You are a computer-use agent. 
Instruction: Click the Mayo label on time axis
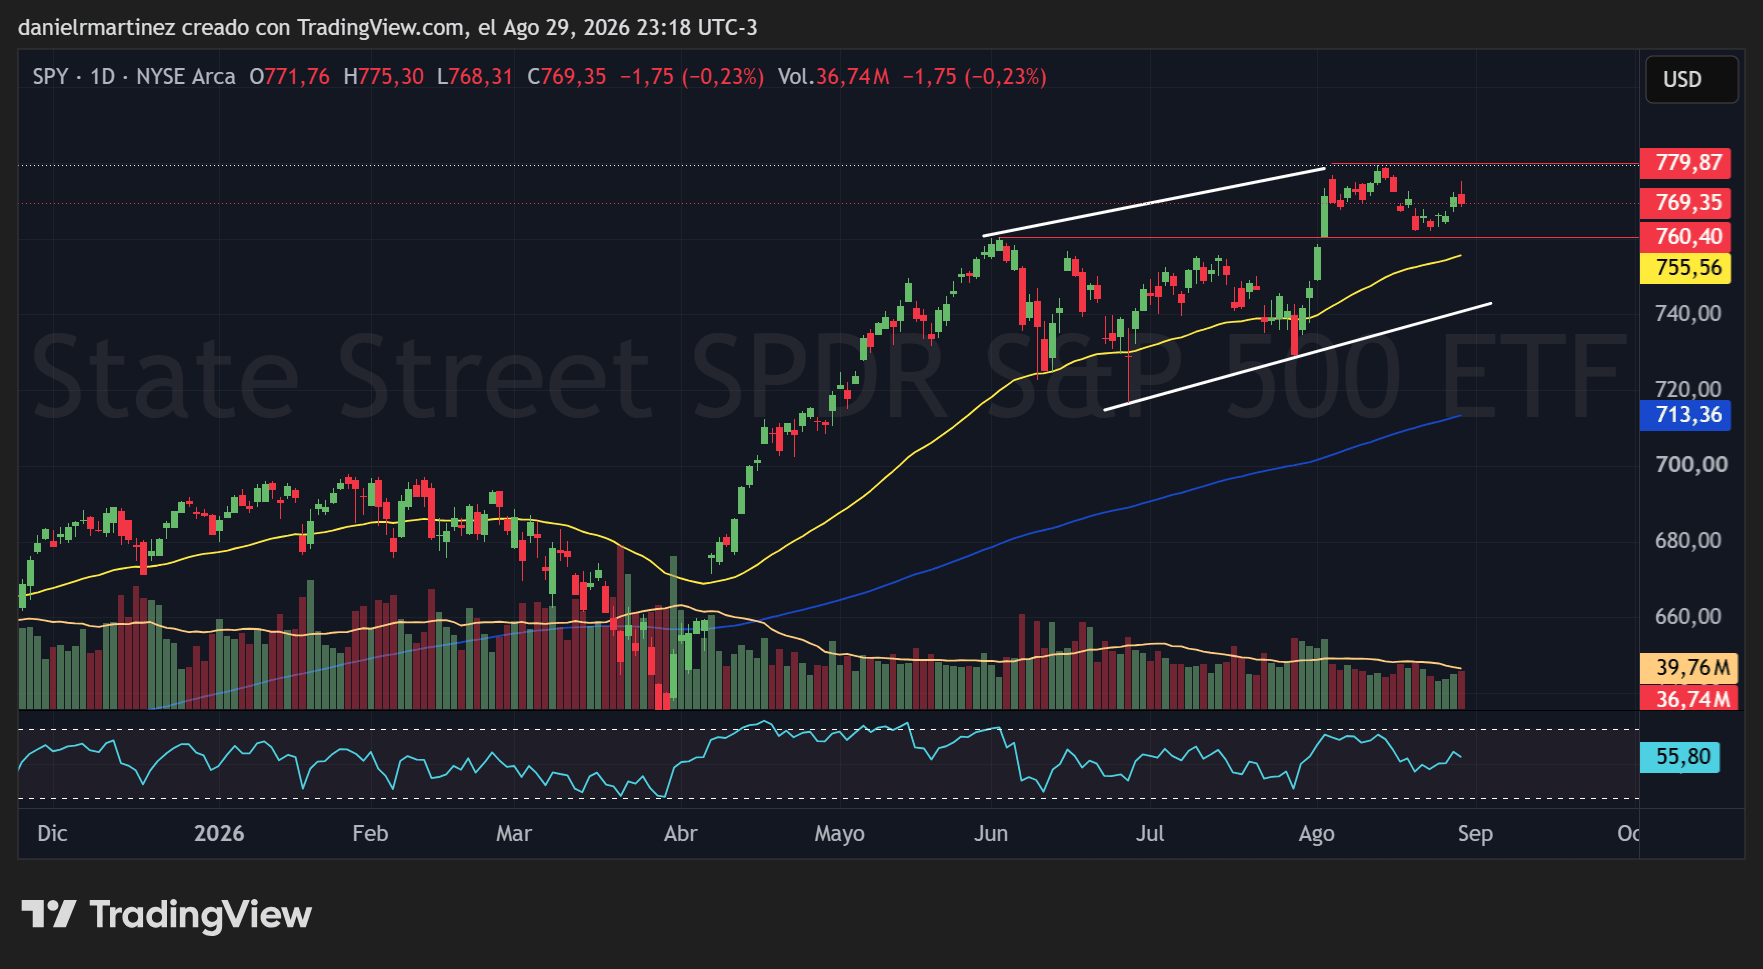click(x=840, y=834)
